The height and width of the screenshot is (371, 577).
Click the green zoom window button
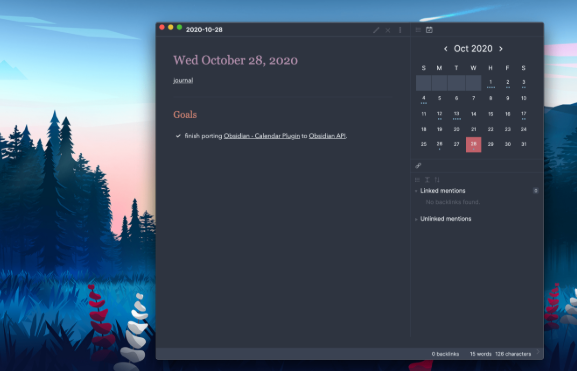(180, 27)
